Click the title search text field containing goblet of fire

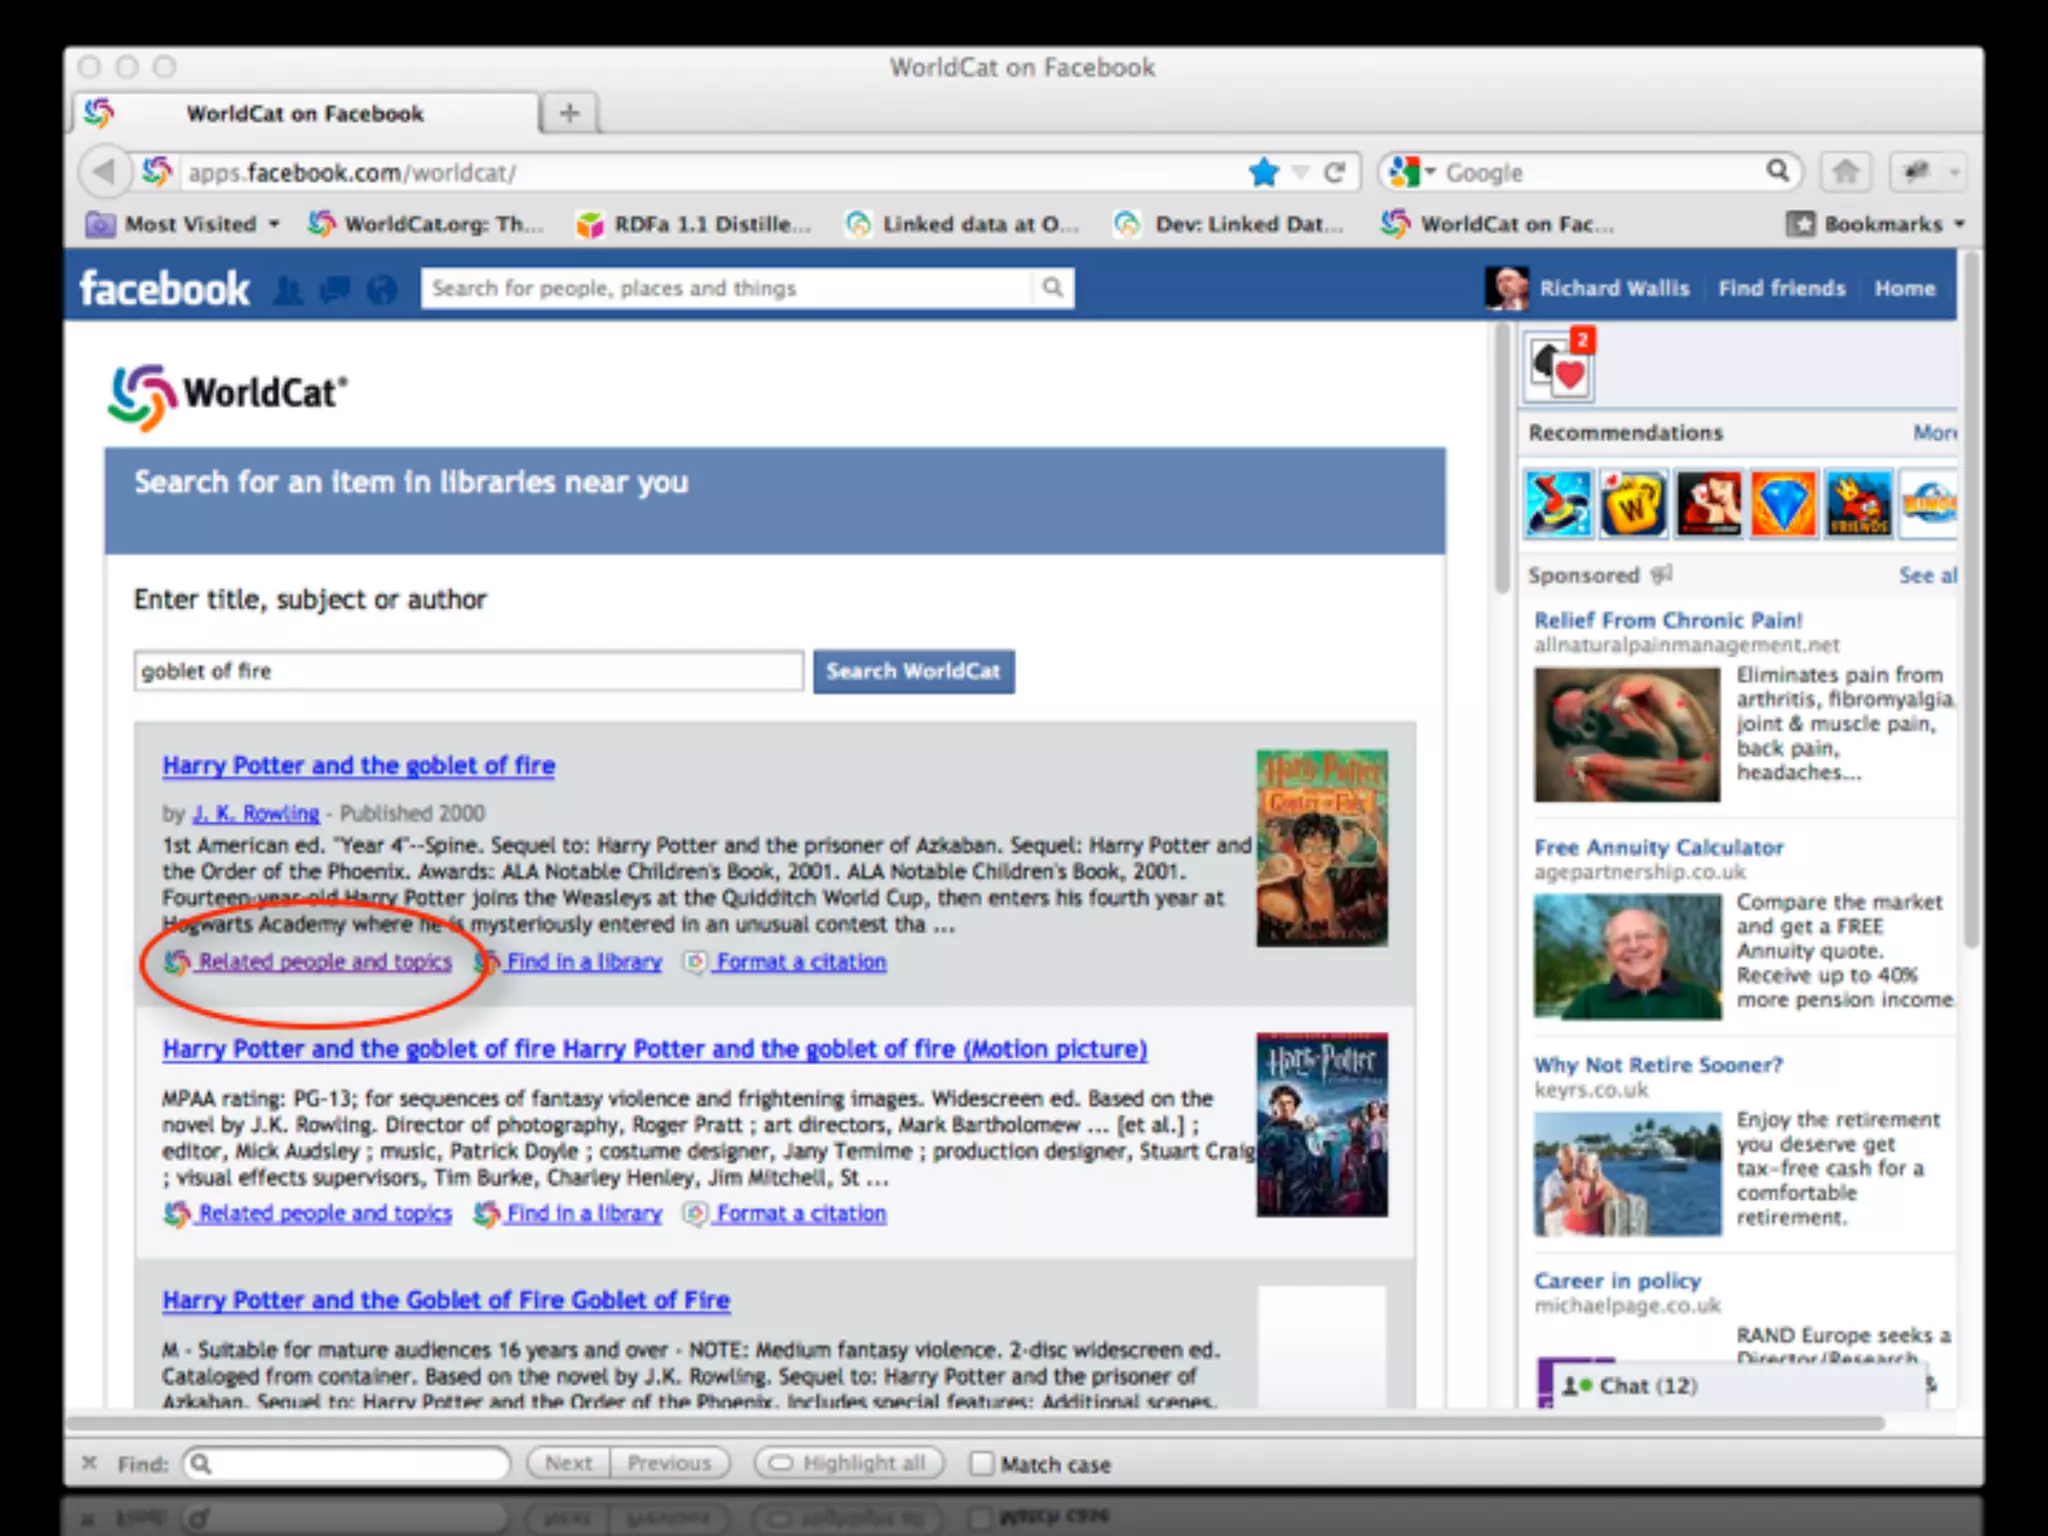tap(468, 671)
